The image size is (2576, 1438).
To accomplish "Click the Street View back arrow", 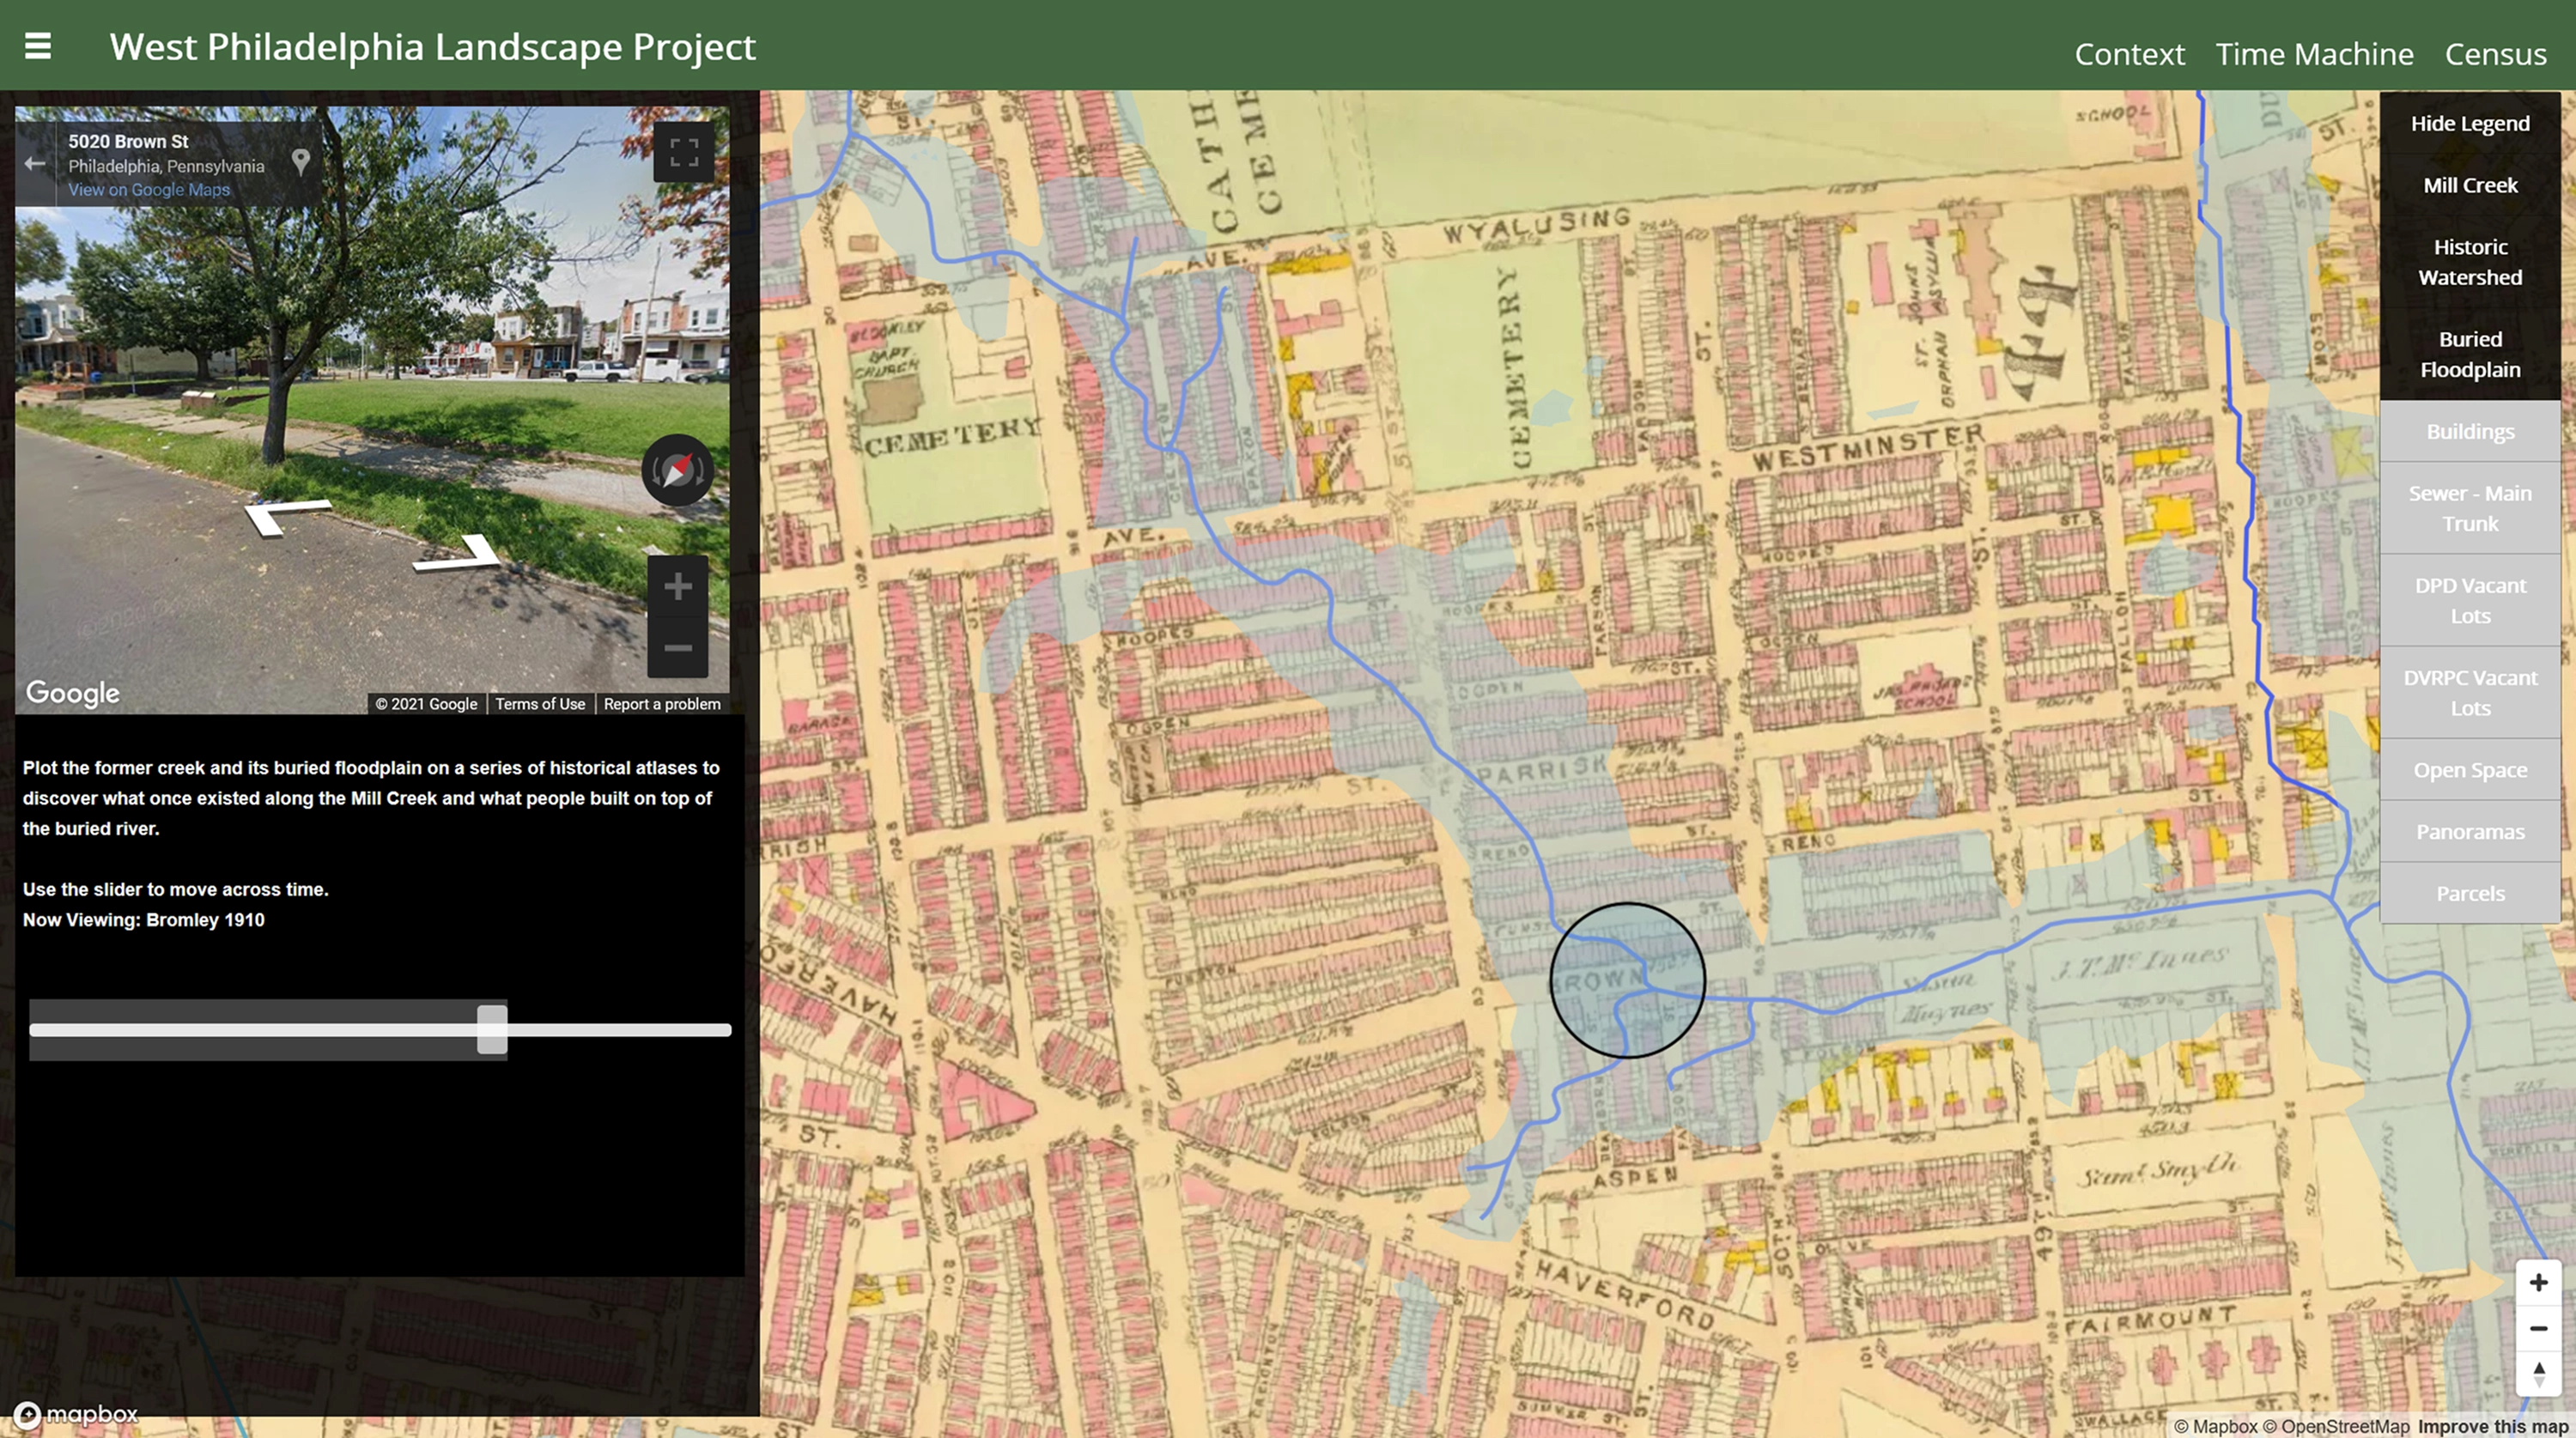I will tap(35, 164).
